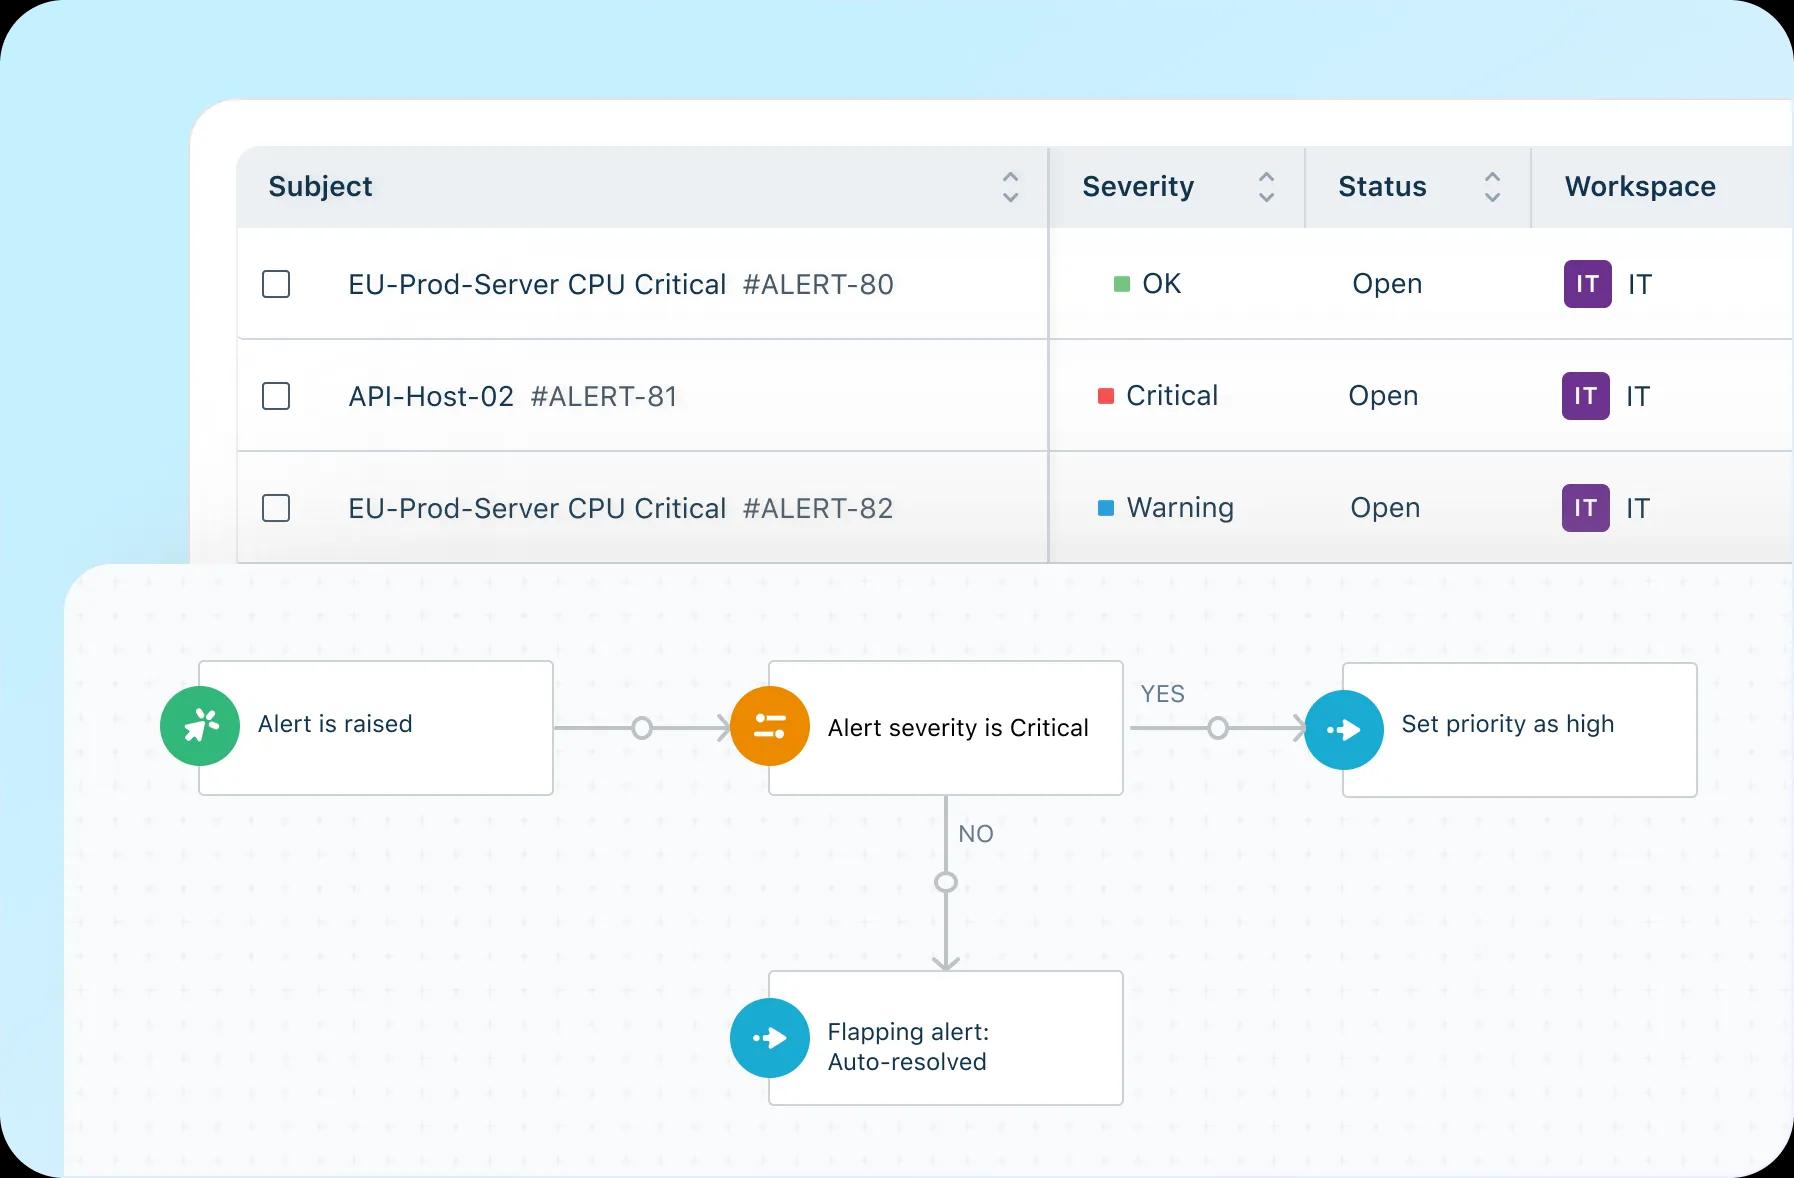The height and width of the screenshot is (1178, 1794).
Task: Click Open status in the ALERT-80 row
Action: tap(1387, 284)
